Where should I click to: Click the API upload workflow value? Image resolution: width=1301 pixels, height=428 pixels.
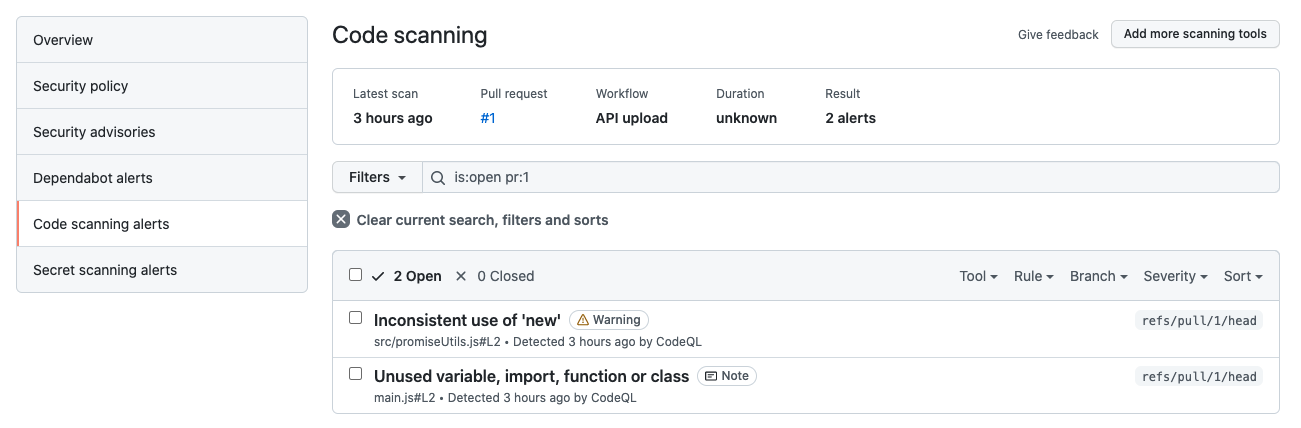point(632,118)
